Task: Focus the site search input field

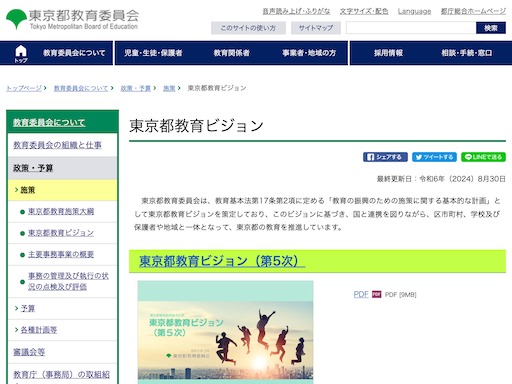Action: click(411, 28)
